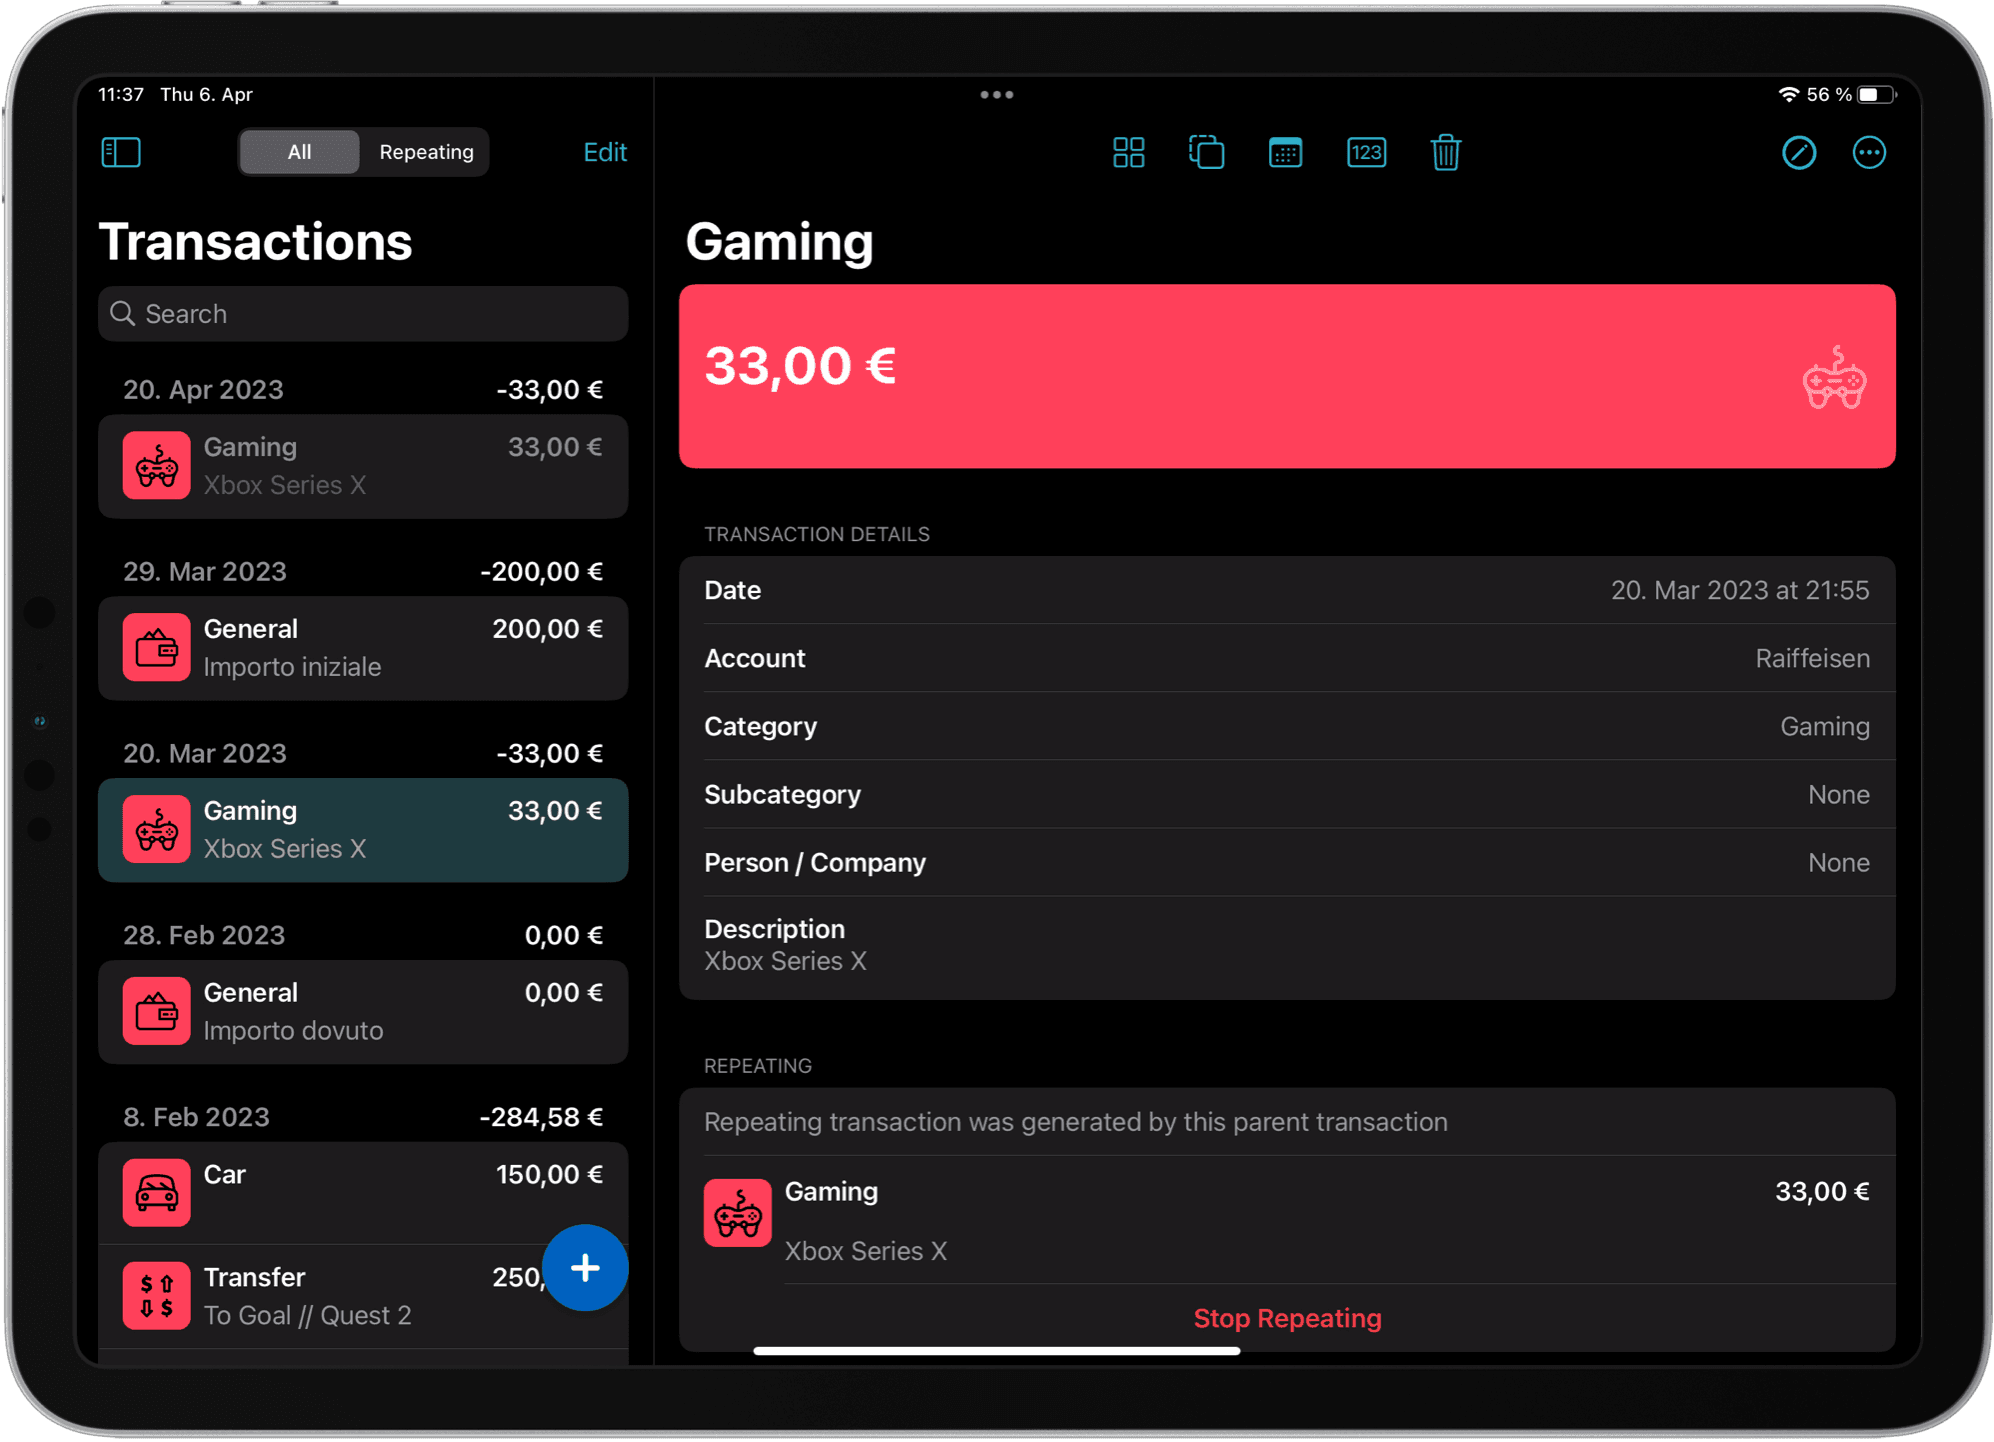Click the numeric/123 format icon
This screenshot has height=1442, width=1994.
click(1364, 152)
